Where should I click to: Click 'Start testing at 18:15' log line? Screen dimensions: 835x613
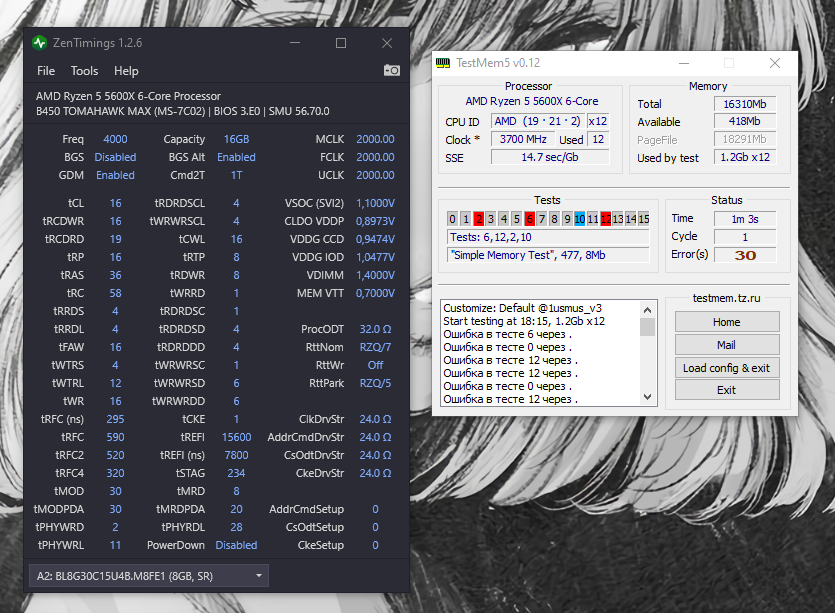pos(524,321)
